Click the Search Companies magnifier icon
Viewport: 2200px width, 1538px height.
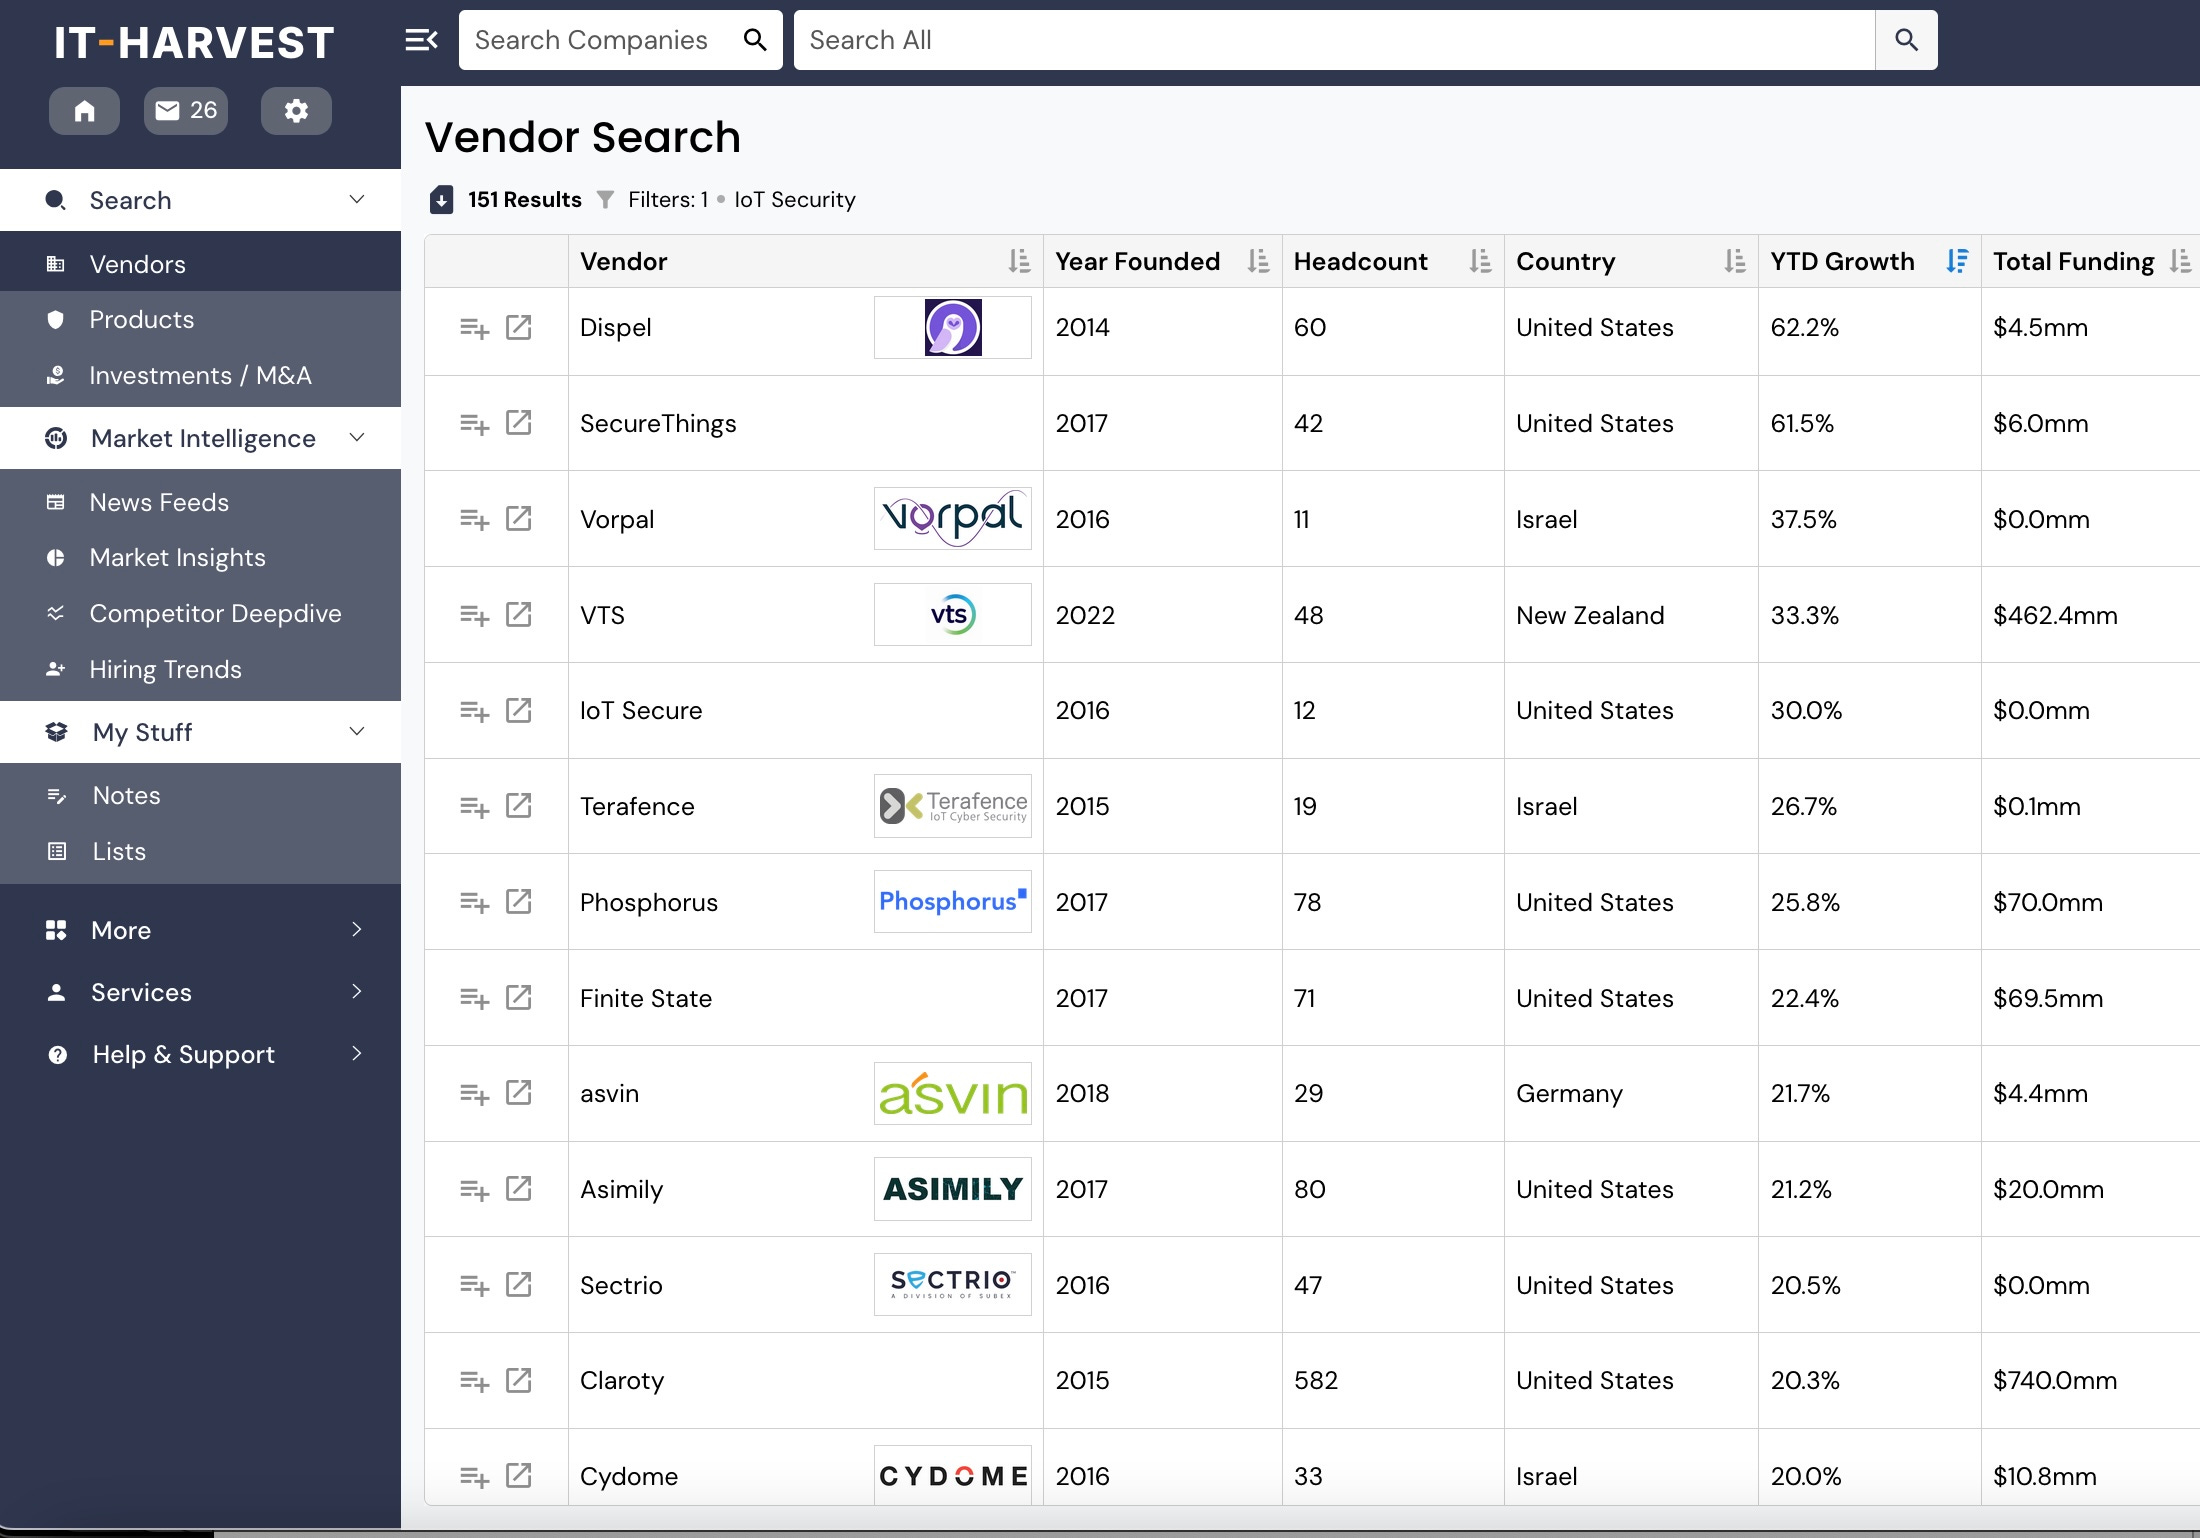coord(755,40)
